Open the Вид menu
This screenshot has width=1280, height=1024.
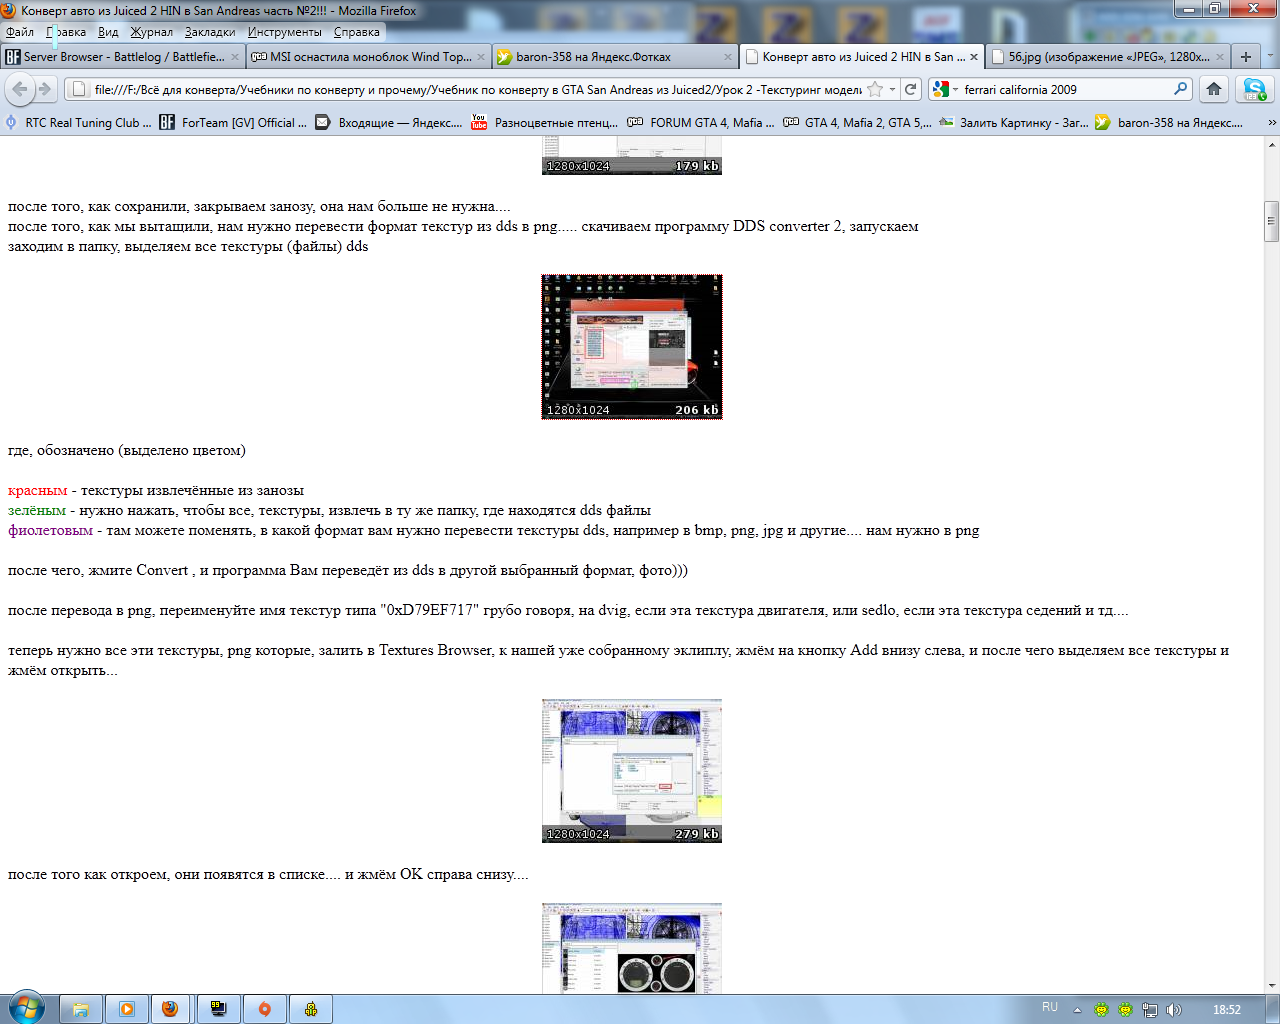tap(108, 32)
